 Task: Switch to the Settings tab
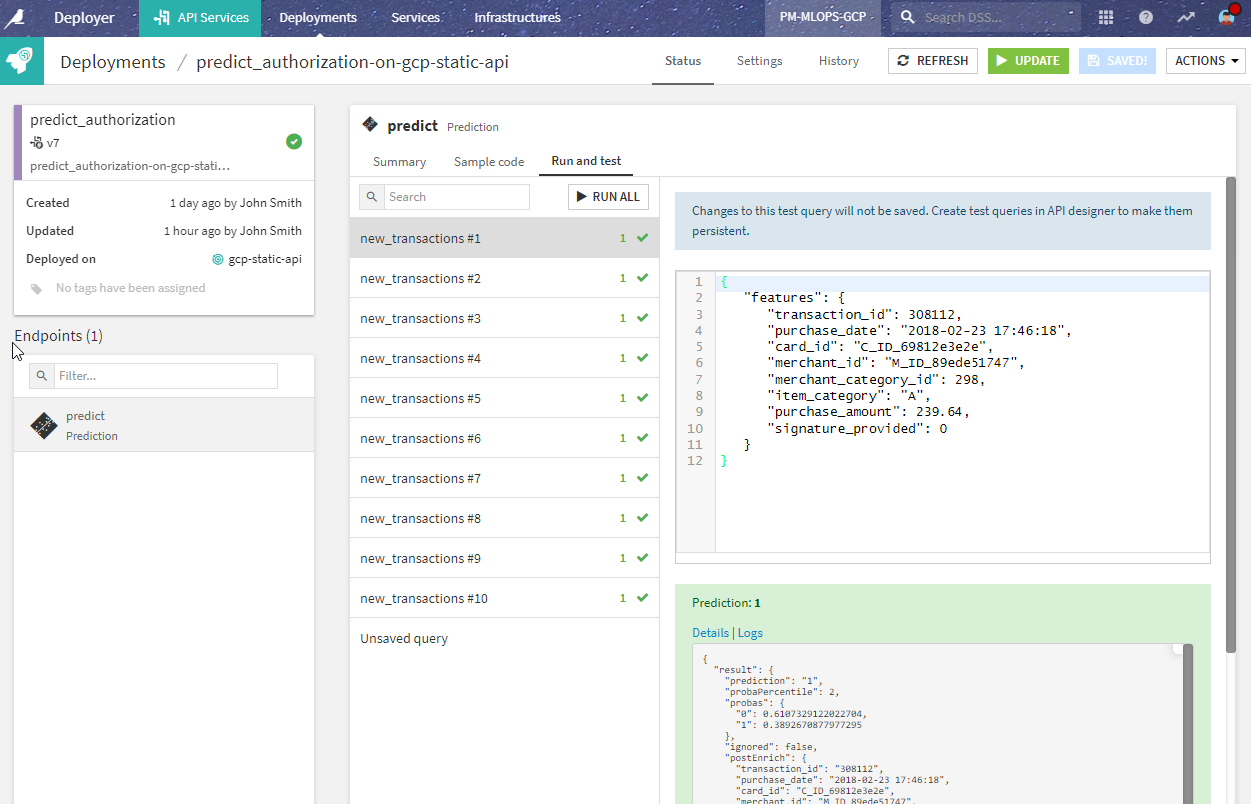759,61
